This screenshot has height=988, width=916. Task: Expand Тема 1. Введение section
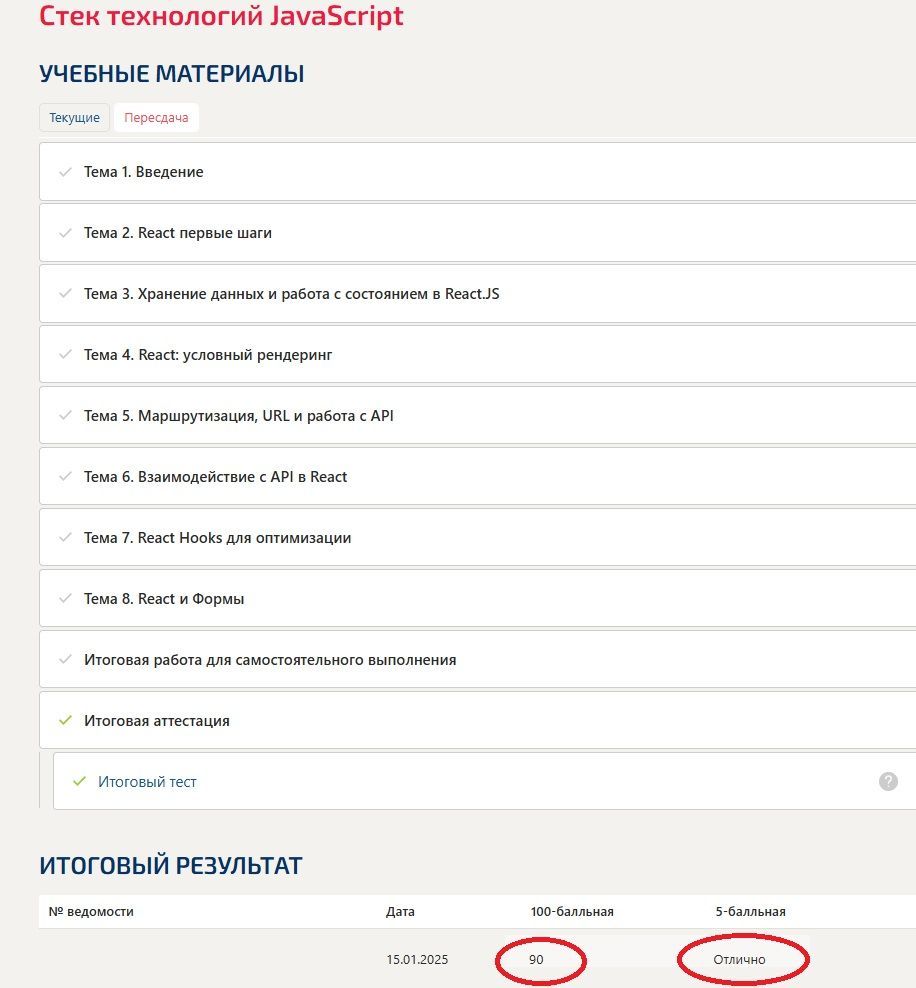click(x=478, y=172)
